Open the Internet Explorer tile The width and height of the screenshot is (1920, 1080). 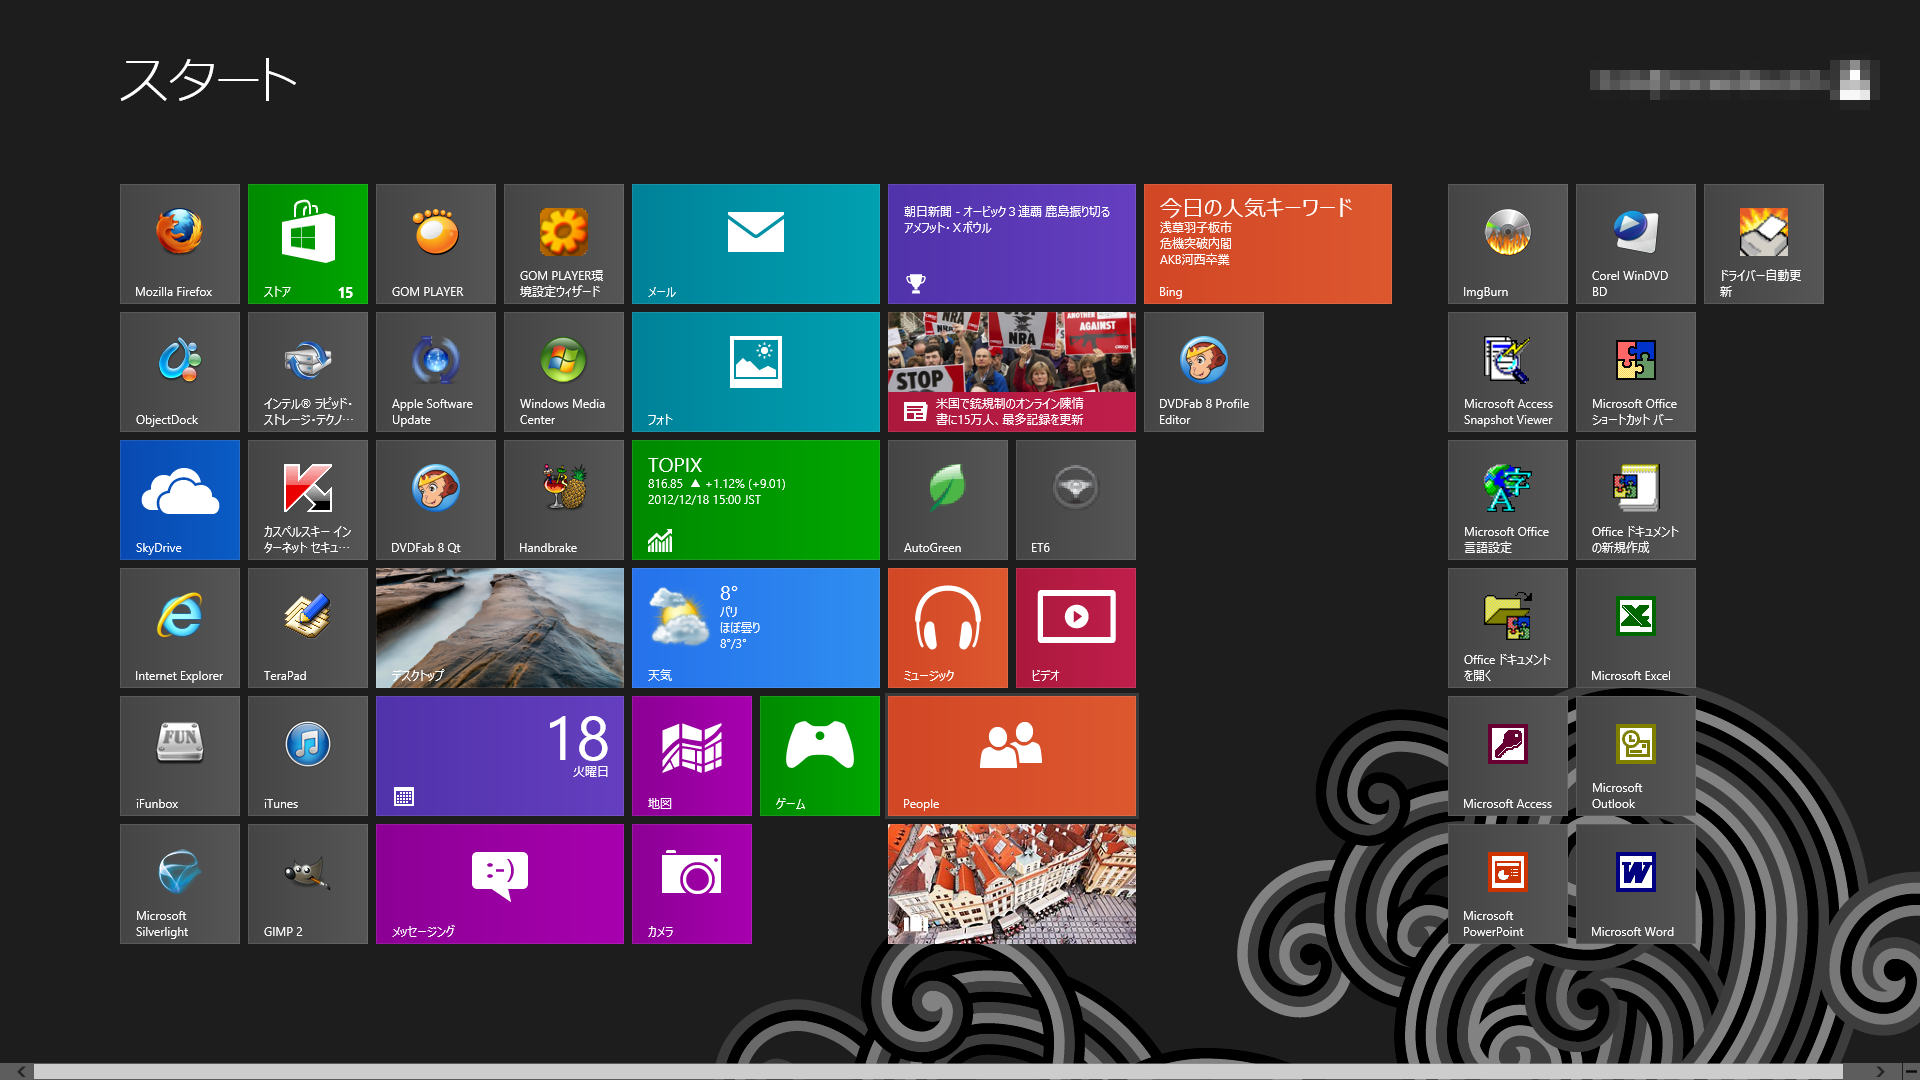click(180, 627)
